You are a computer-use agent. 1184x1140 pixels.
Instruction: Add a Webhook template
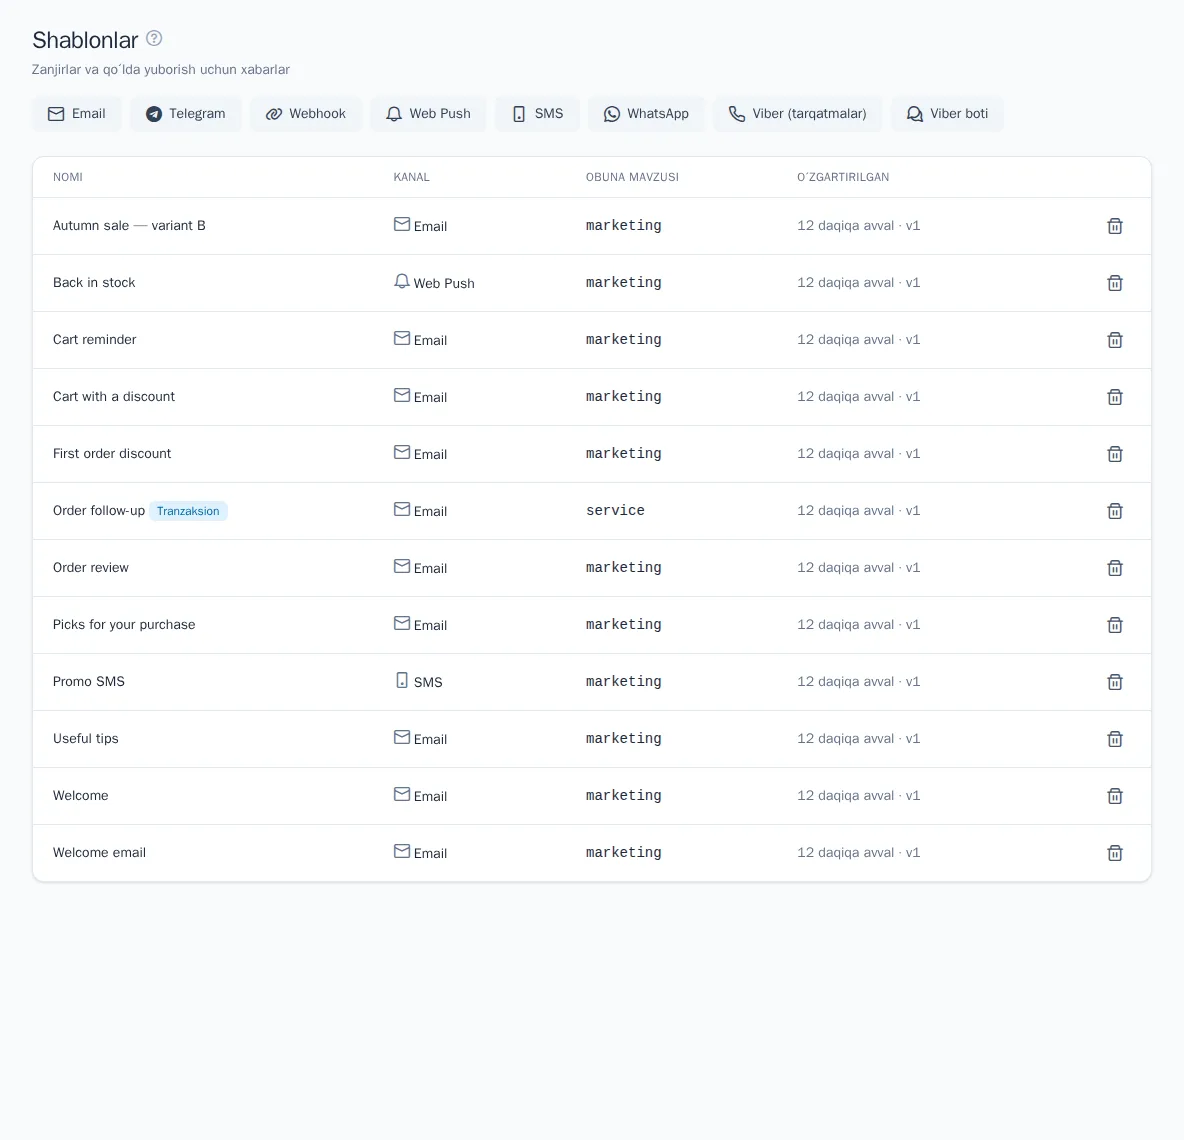pyautogui.click(x=306, y=114)
